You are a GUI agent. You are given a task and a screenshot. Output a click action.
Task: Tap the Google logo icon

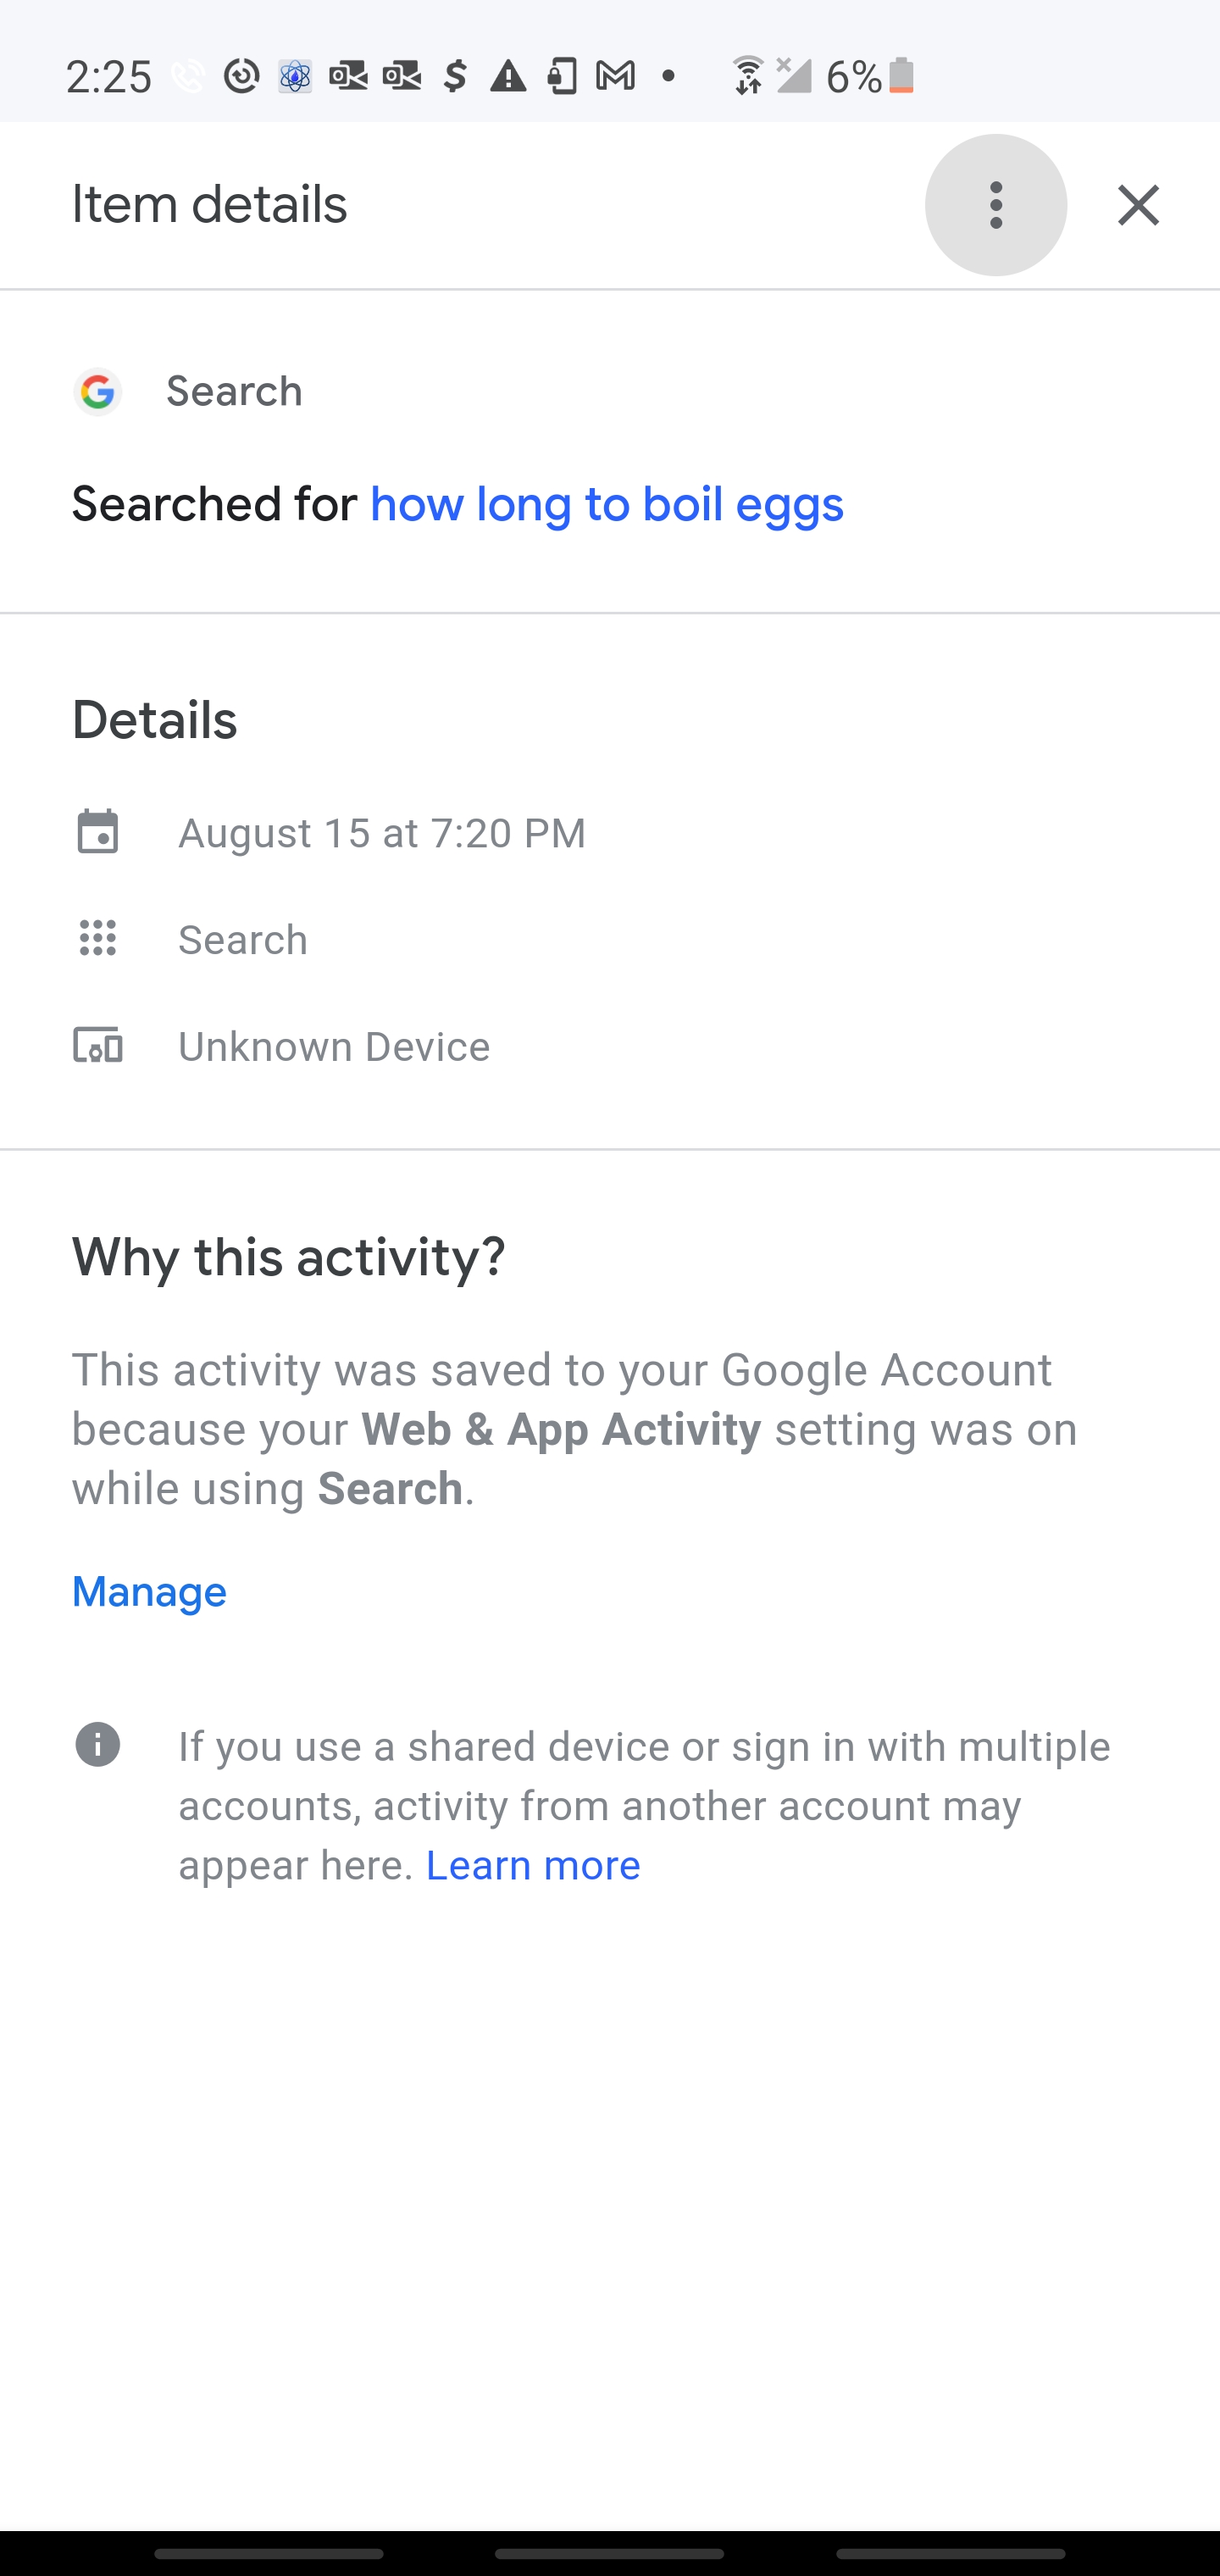pyautogui.click(x=98, y=391)
